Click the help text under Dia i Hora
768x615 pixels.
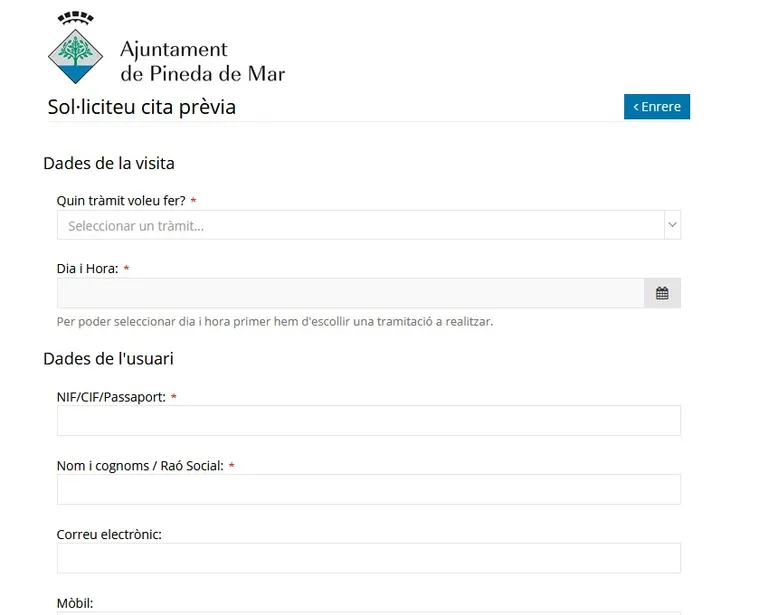click(275, 322)
